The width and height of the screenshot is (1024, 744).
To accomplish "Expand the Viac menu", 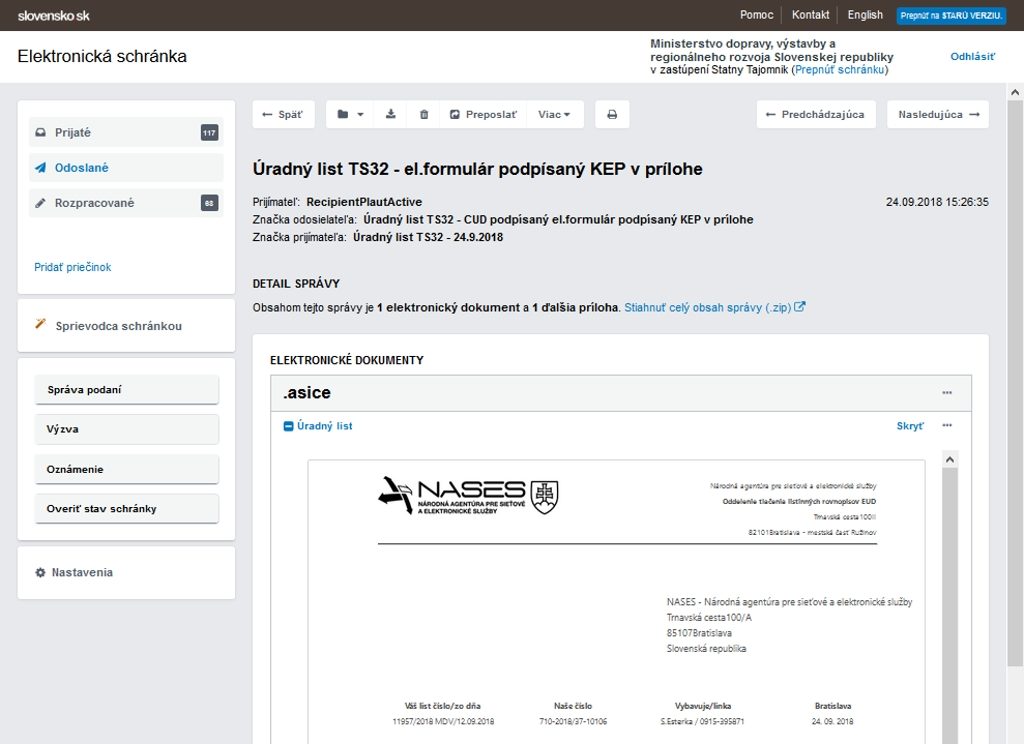I will coord(554,114).
